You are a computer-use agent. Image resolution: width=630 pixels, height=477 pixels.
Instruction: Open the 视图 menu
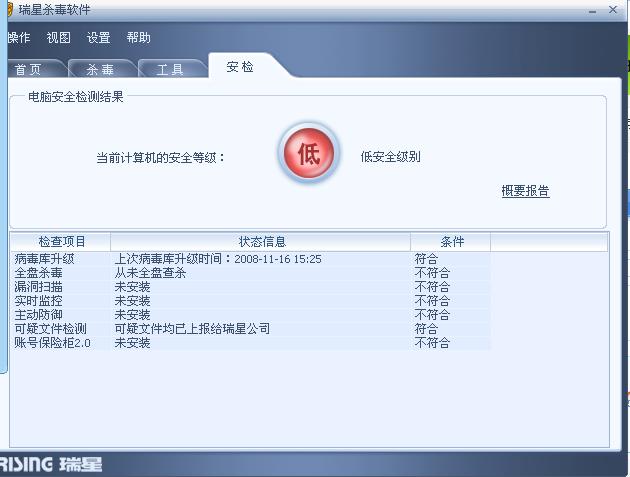59,38
